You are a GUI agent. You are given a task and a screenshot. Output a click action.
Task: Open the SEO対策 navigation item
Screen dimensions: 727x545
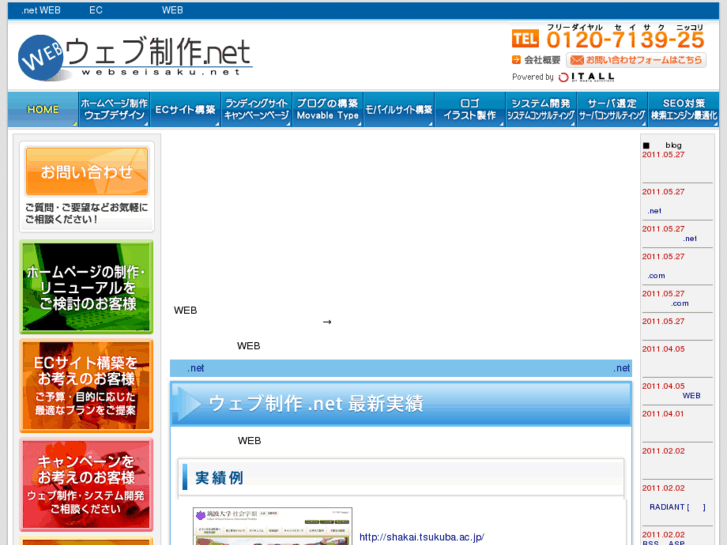683,109
